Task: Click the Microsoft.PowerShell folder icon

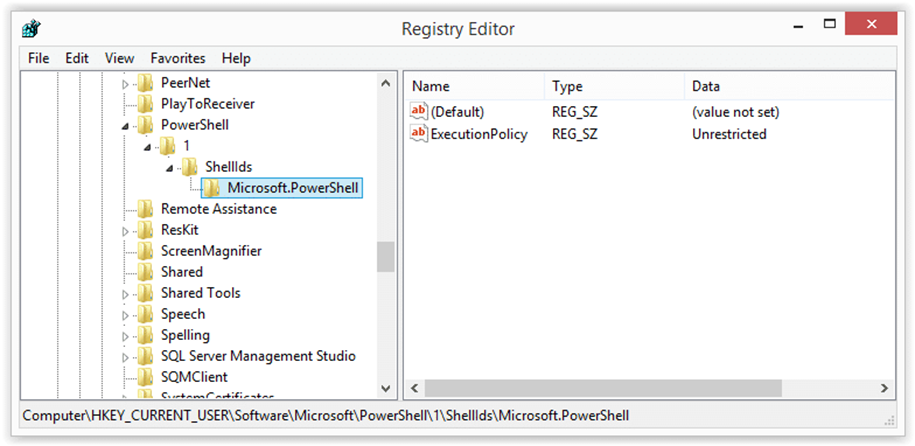Action: tap(211, 188)
